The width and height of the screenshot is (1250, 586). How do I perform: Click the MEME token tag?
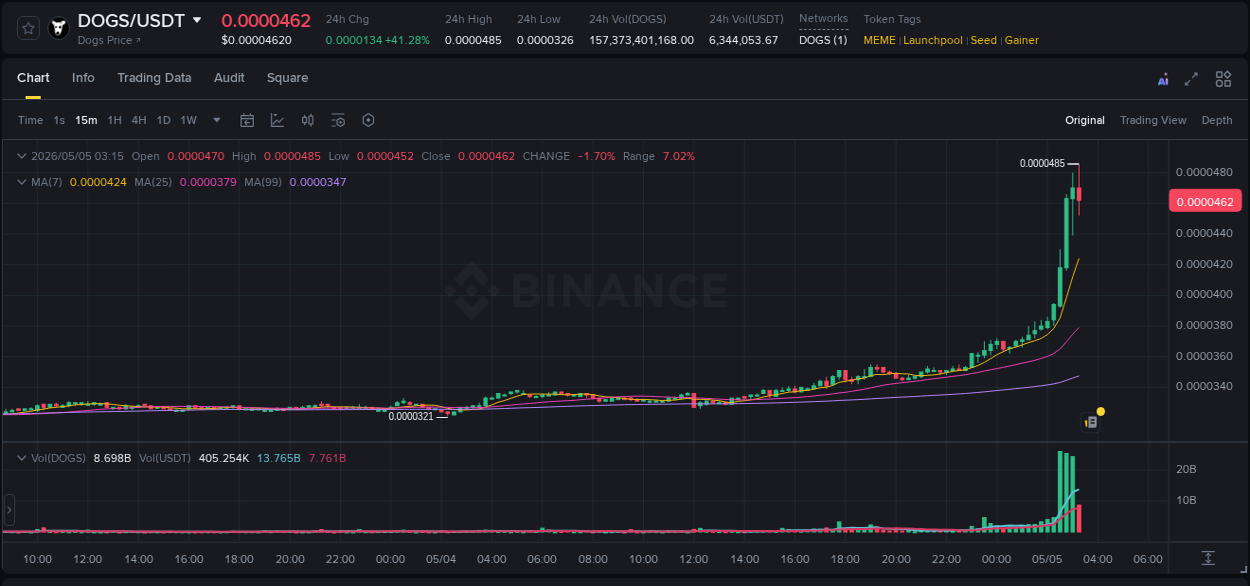point(879,40)
